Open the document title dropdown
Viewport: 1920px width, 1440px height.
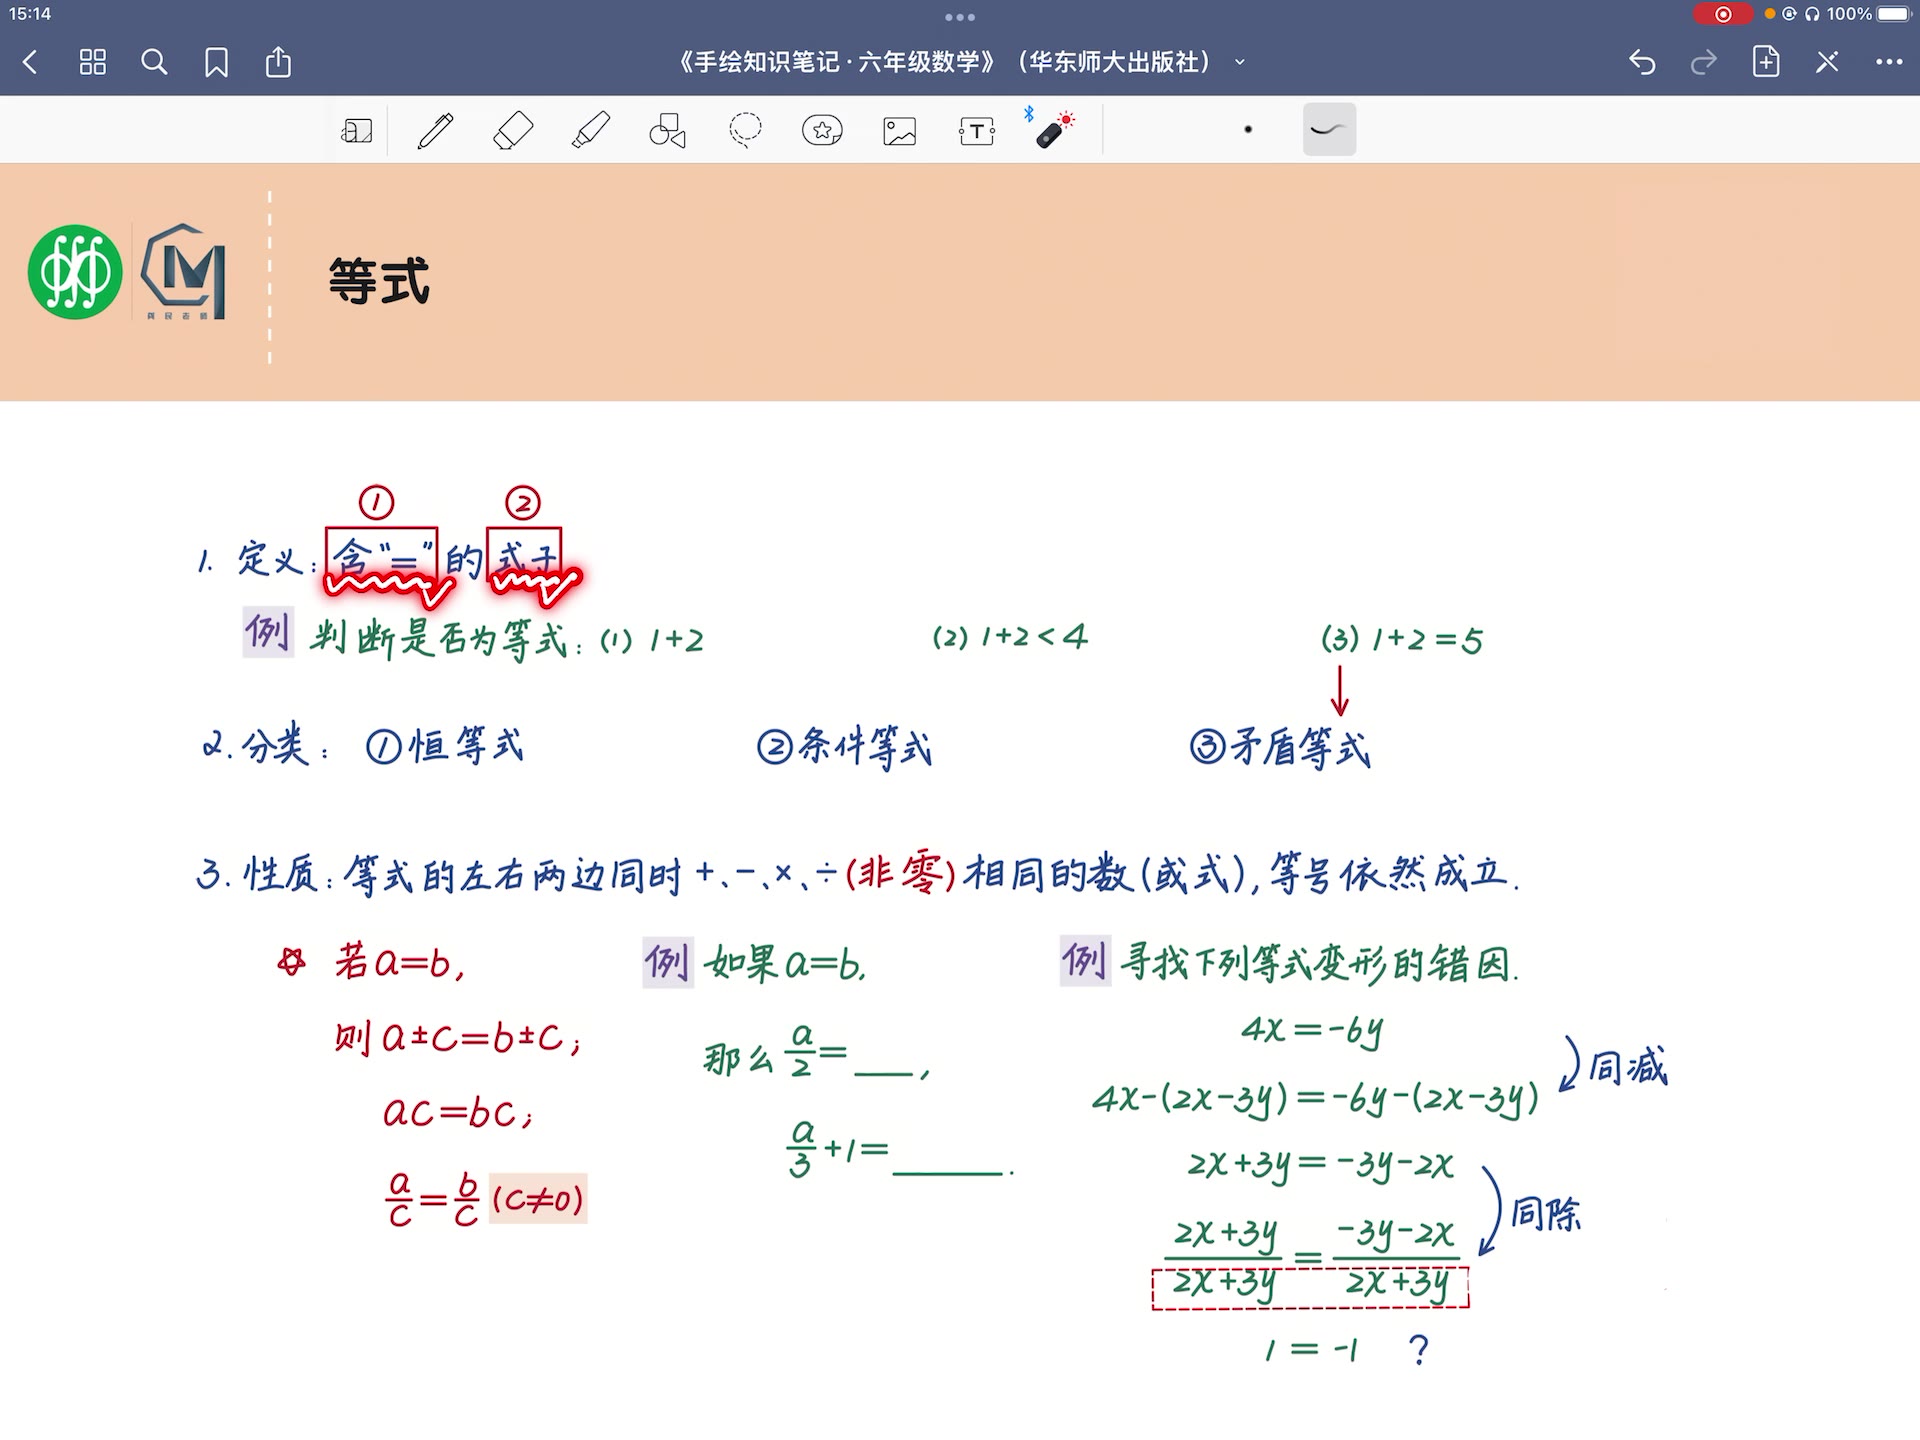[x=1238, y=62]
